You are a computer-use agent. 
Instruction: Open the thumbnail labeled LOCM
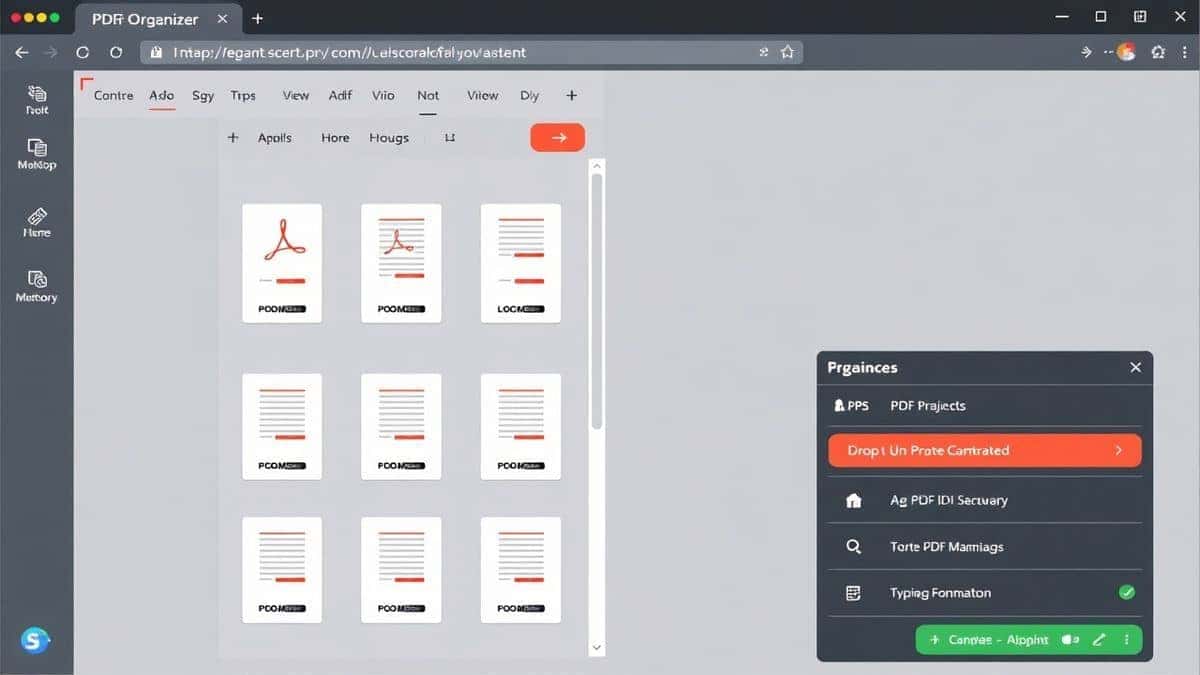click(x=521, y=263)
